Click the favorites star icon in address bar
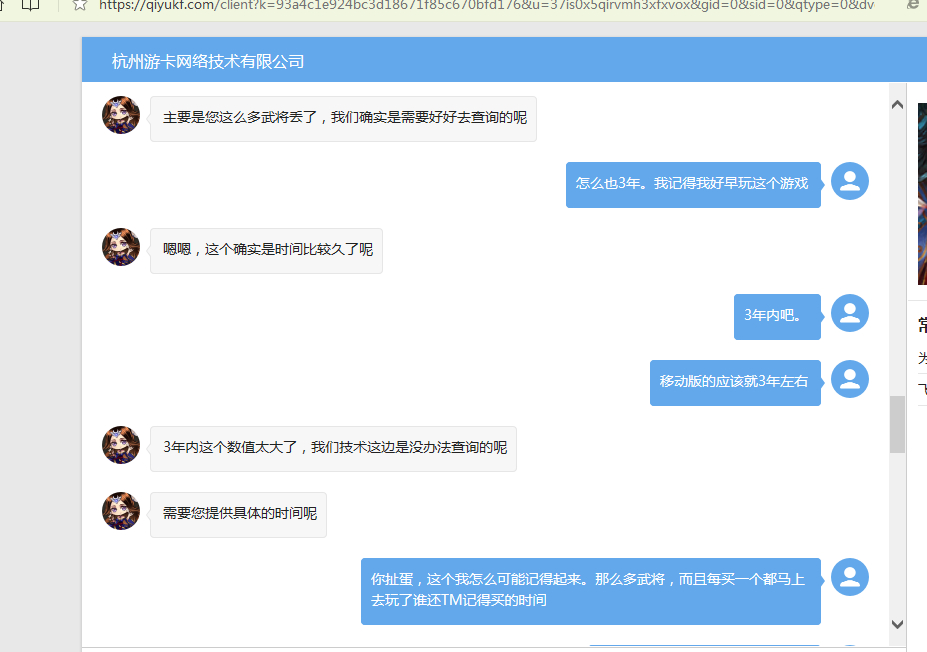This screenshot has height=652, width=927. (80, 5)
